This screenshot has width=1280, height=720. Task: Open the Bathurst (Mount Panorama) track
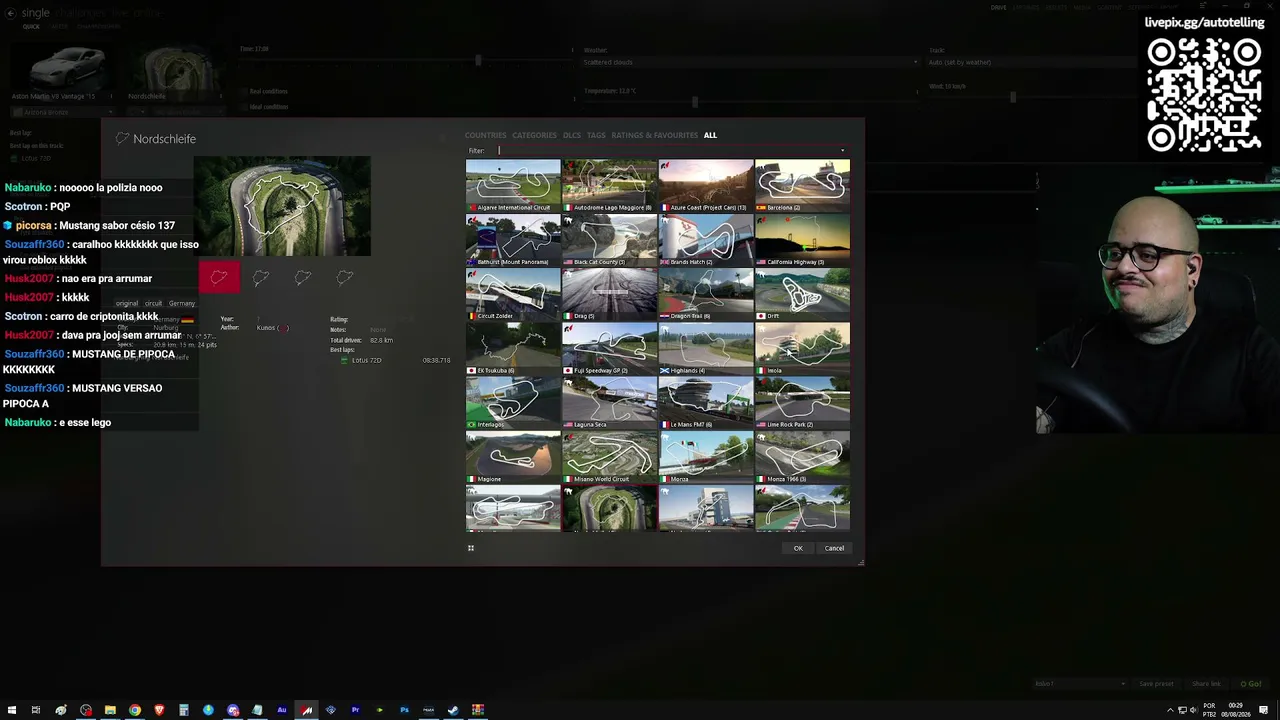[x=513, y=240]
